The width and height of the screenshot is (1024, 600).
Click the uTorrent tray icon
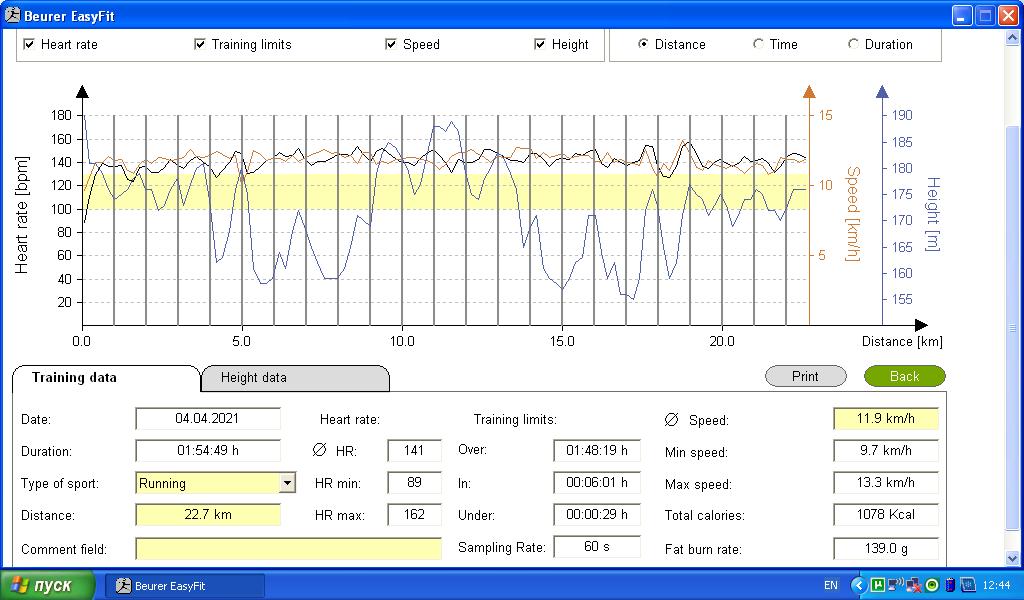click(x=878, y=585)
